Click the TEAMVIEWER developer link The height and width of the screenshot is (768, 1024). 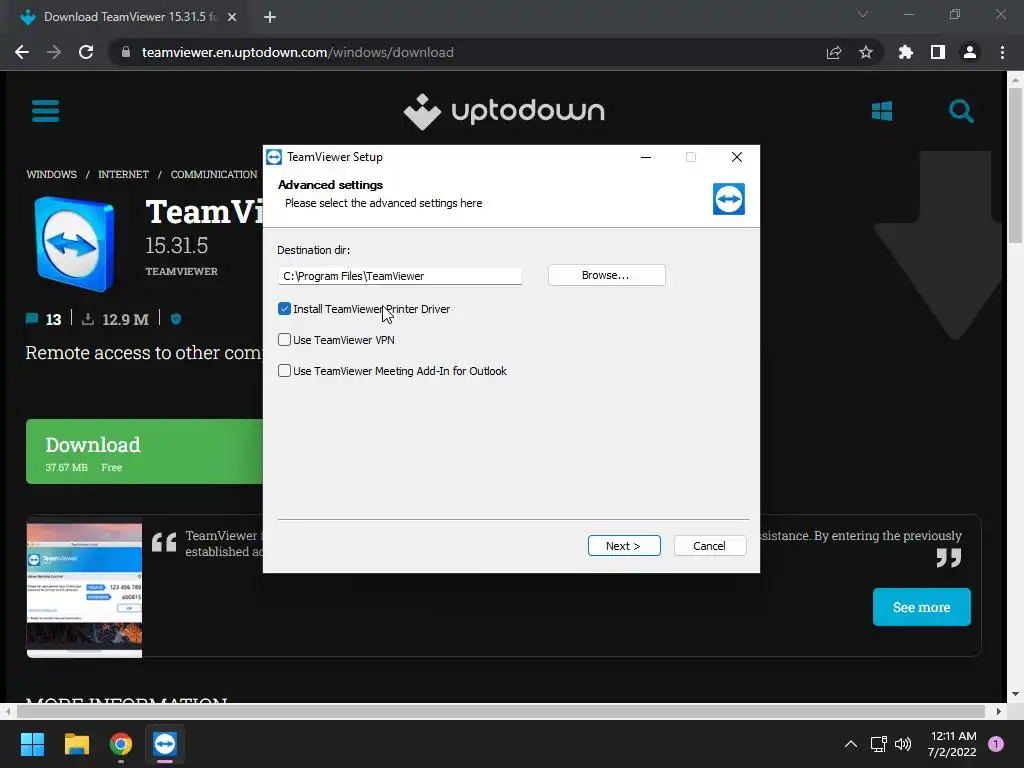[182, 272]
